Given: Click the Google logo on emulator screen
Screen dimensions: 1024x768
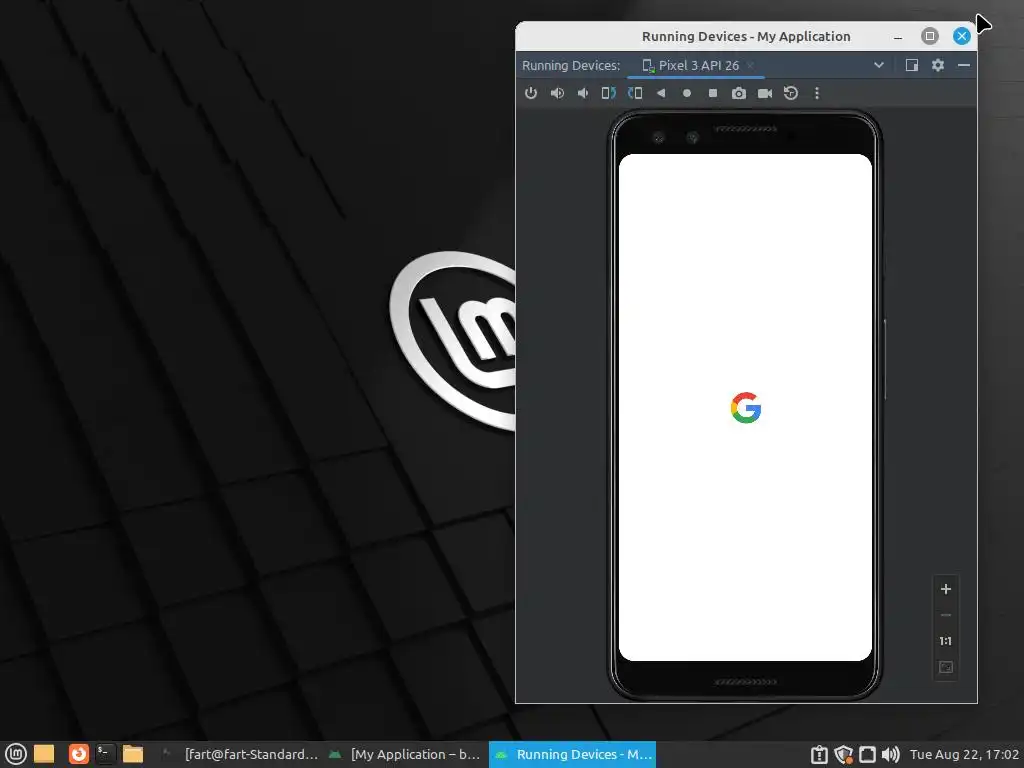Looking at the screenshot, I should [x=746, y=408].
